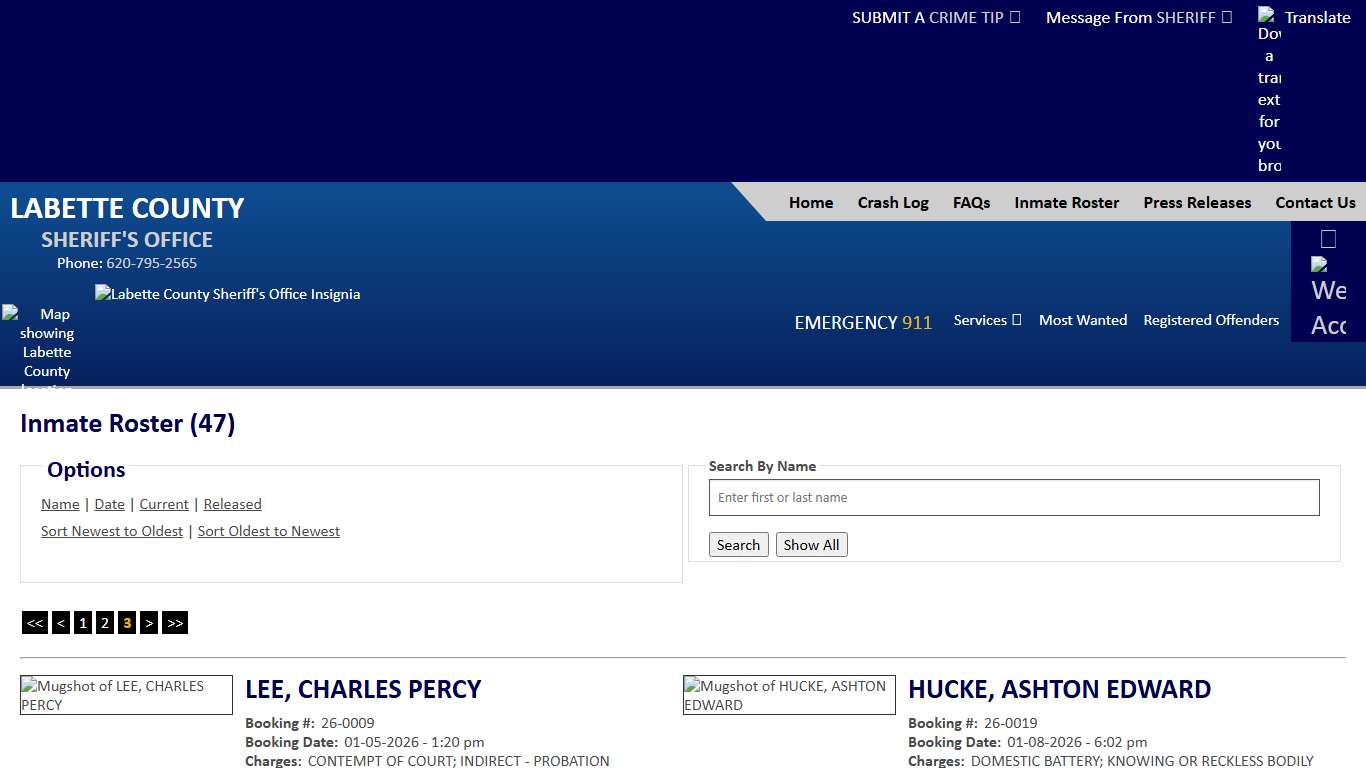Go to roster page 2
The image size is (1366, 768).
[105, 623]
